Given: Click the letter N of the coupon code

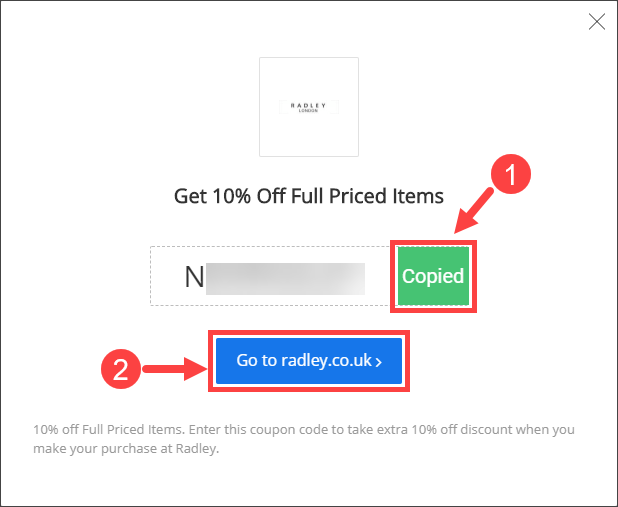Looking at the screenshot, I should 194,277.
